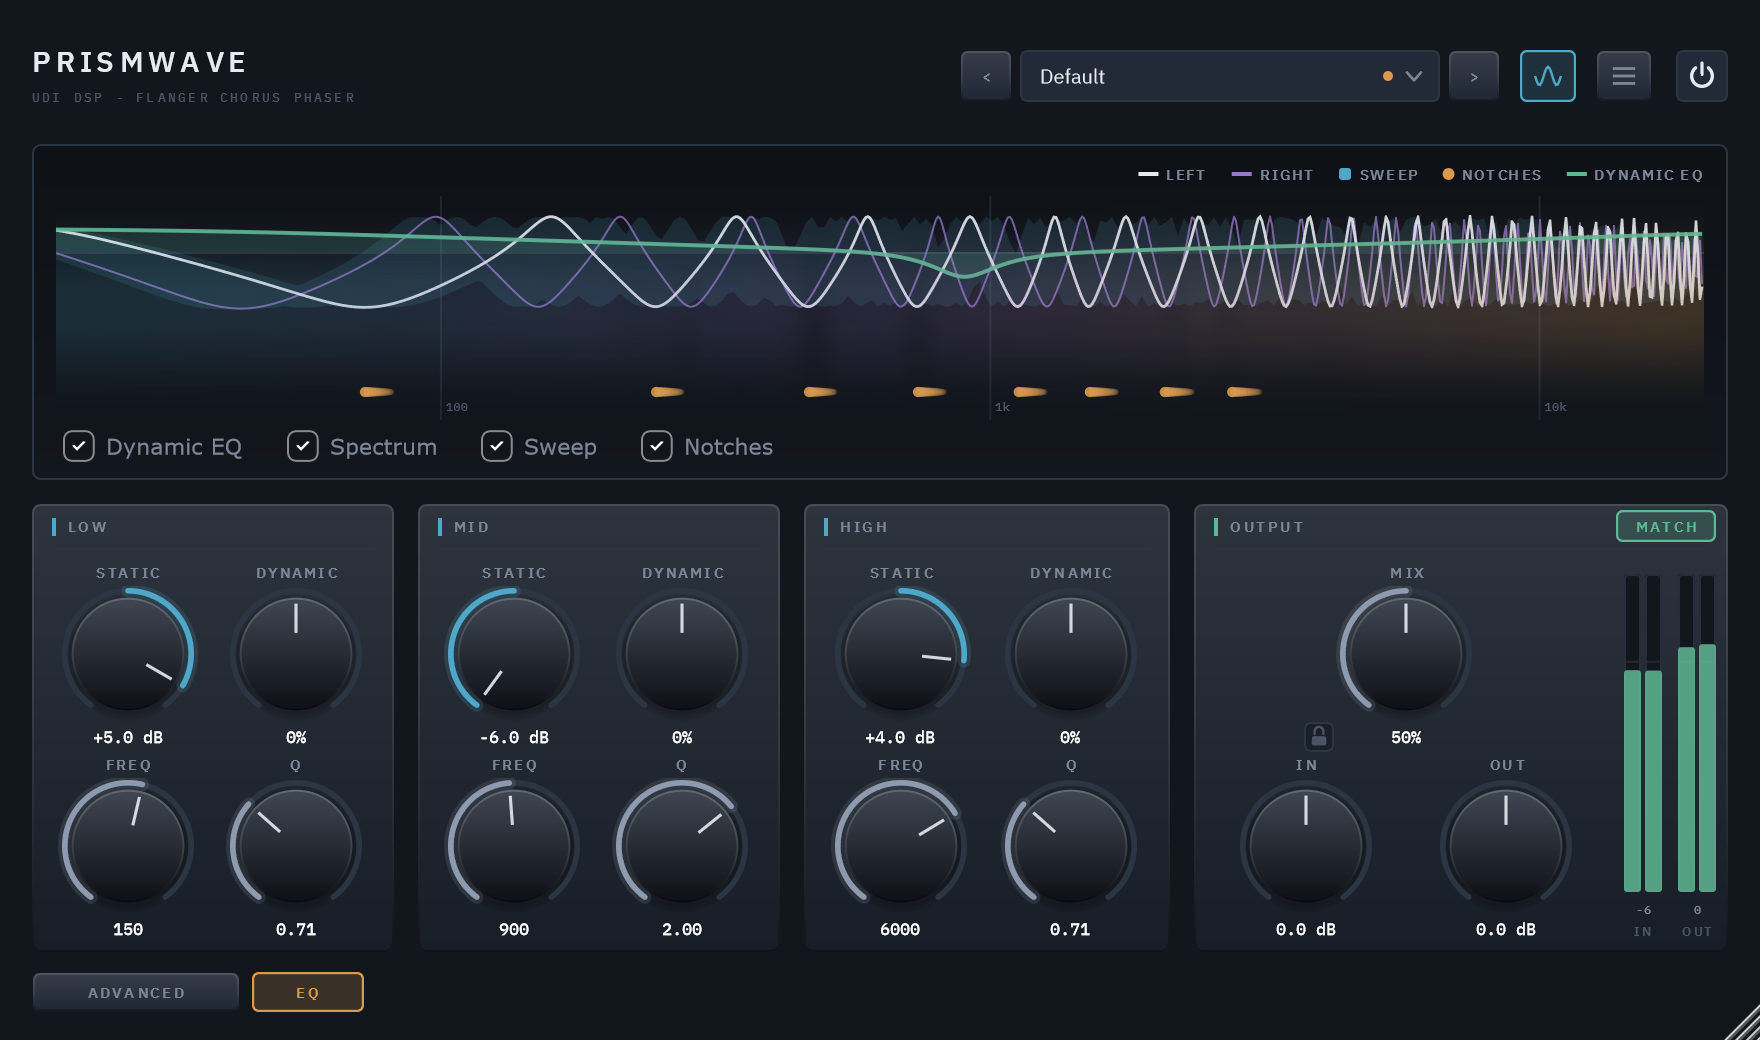The height and width of the screenshot is (1040, 1760).
Task: Toggle the plugin power button
Action: point(1701,76)
